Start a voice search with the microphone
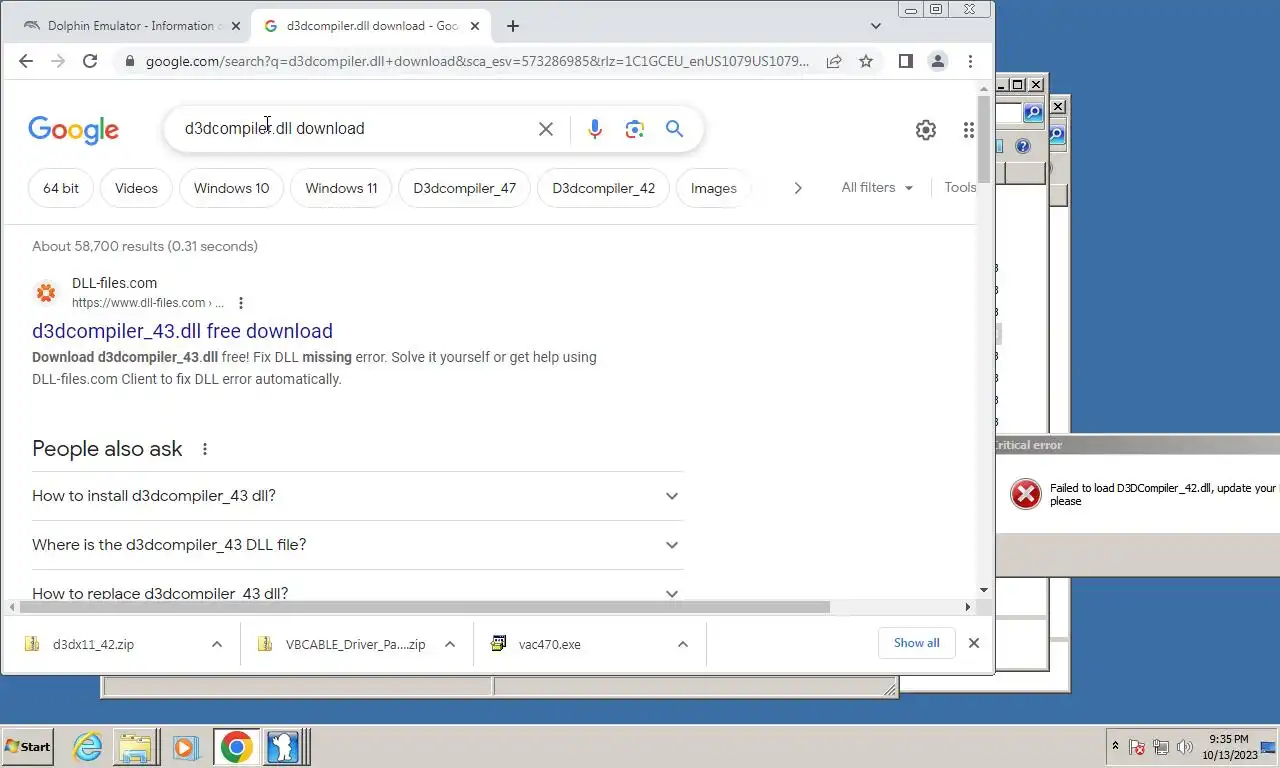Viewport: 1280px width, 768px height. 595,129
